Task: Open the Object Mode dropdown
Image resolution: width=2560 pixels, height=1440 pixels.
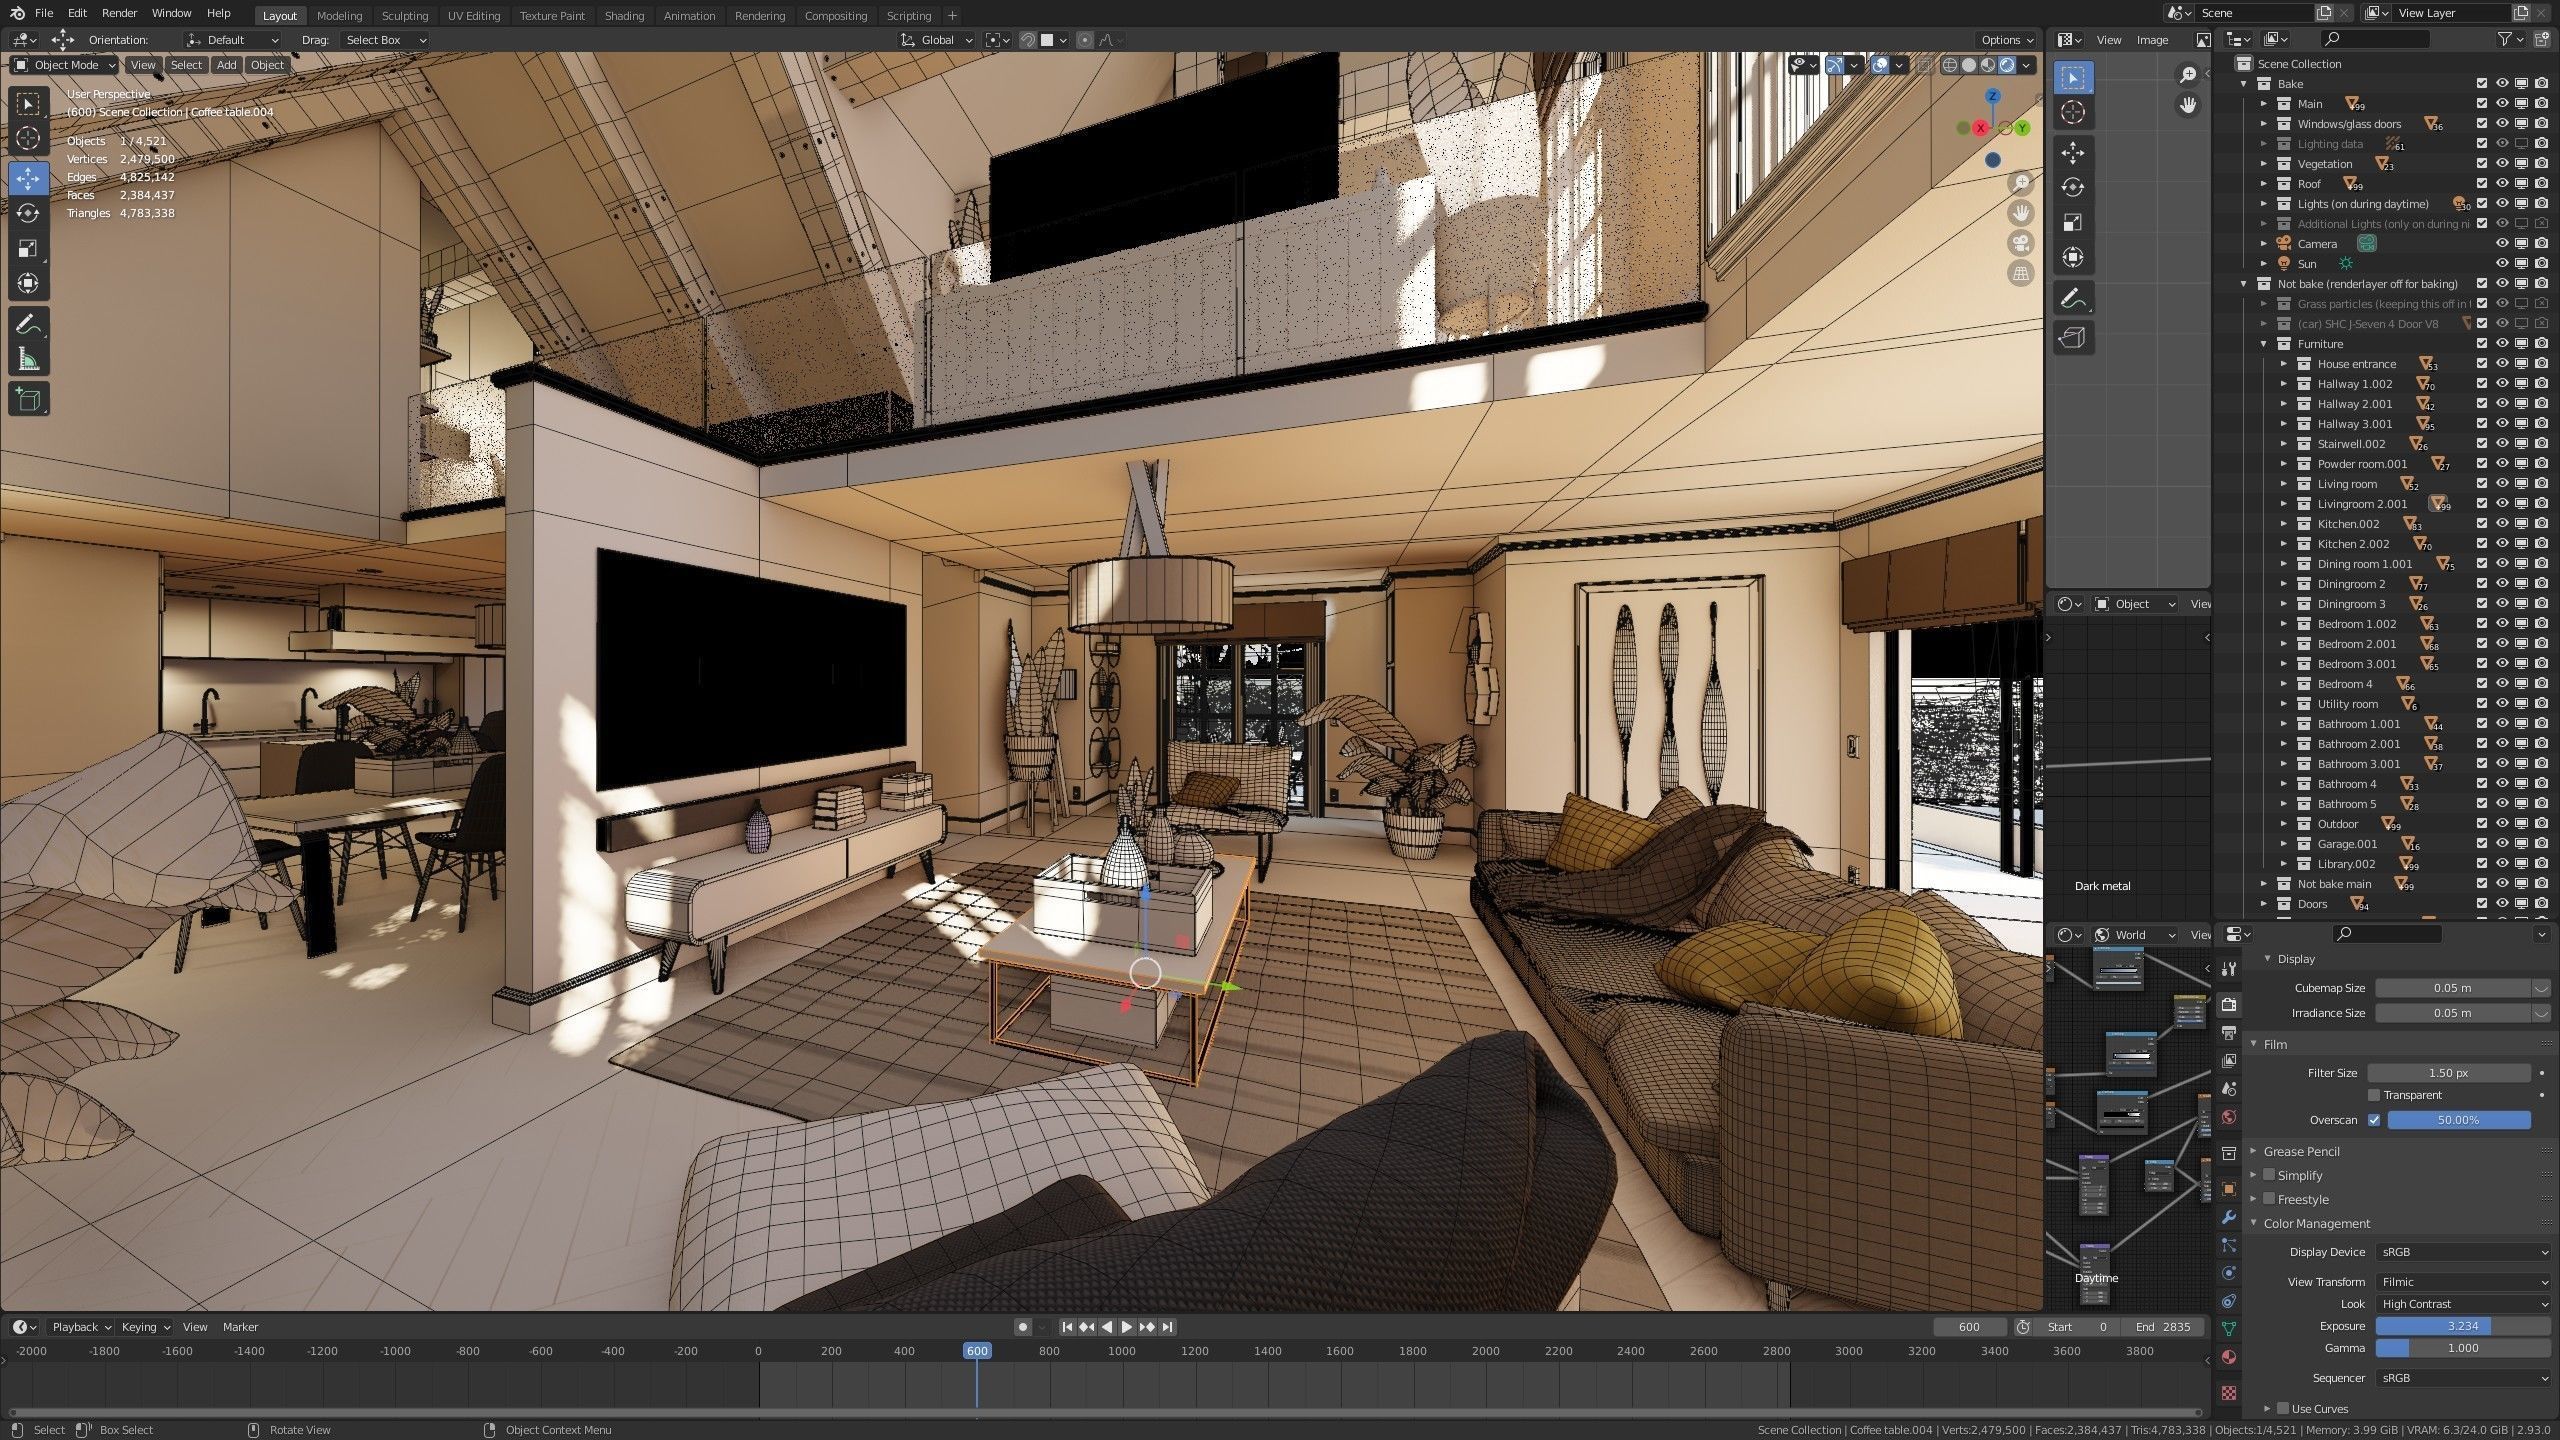Action: click(65, 65)
